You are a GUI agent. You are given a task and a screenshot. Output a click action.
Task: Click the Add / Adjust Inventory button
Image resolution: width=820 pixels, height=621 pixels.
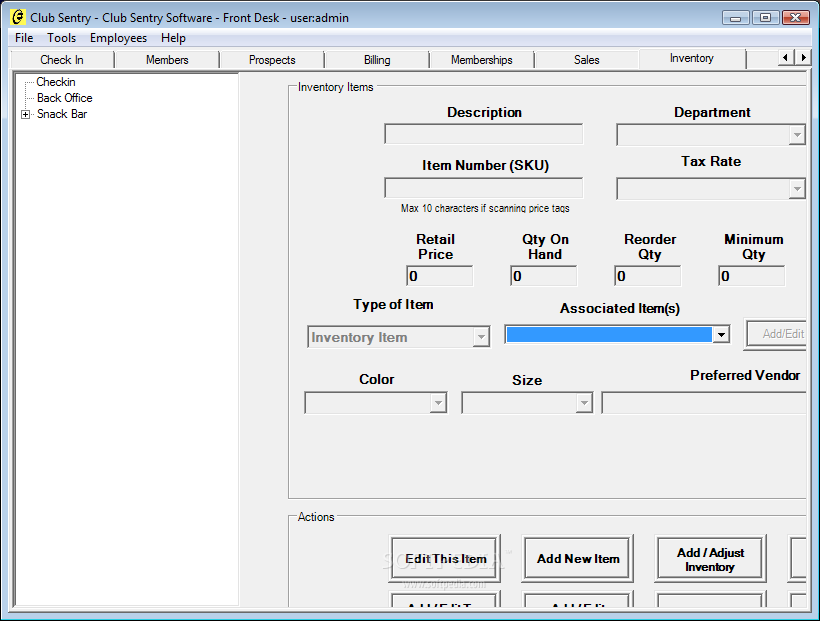(710, 558)
